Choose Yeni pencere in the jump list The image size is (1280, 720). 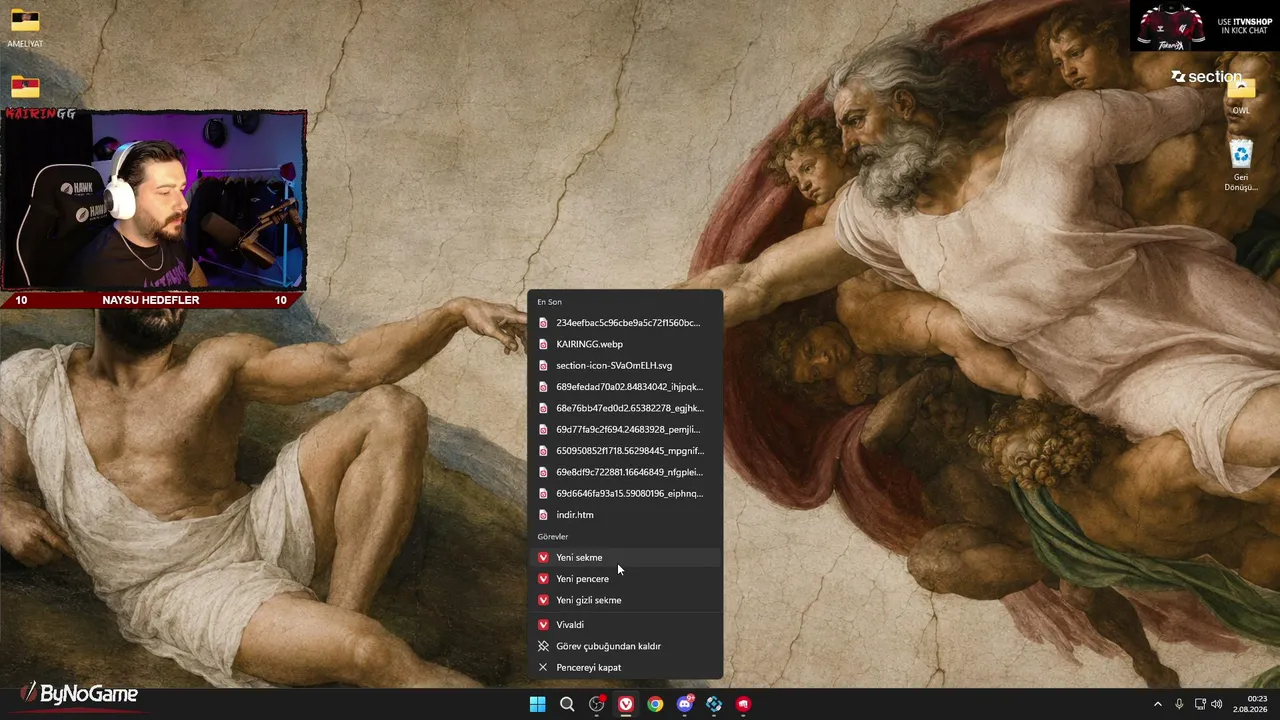click(x=625, y=579)
